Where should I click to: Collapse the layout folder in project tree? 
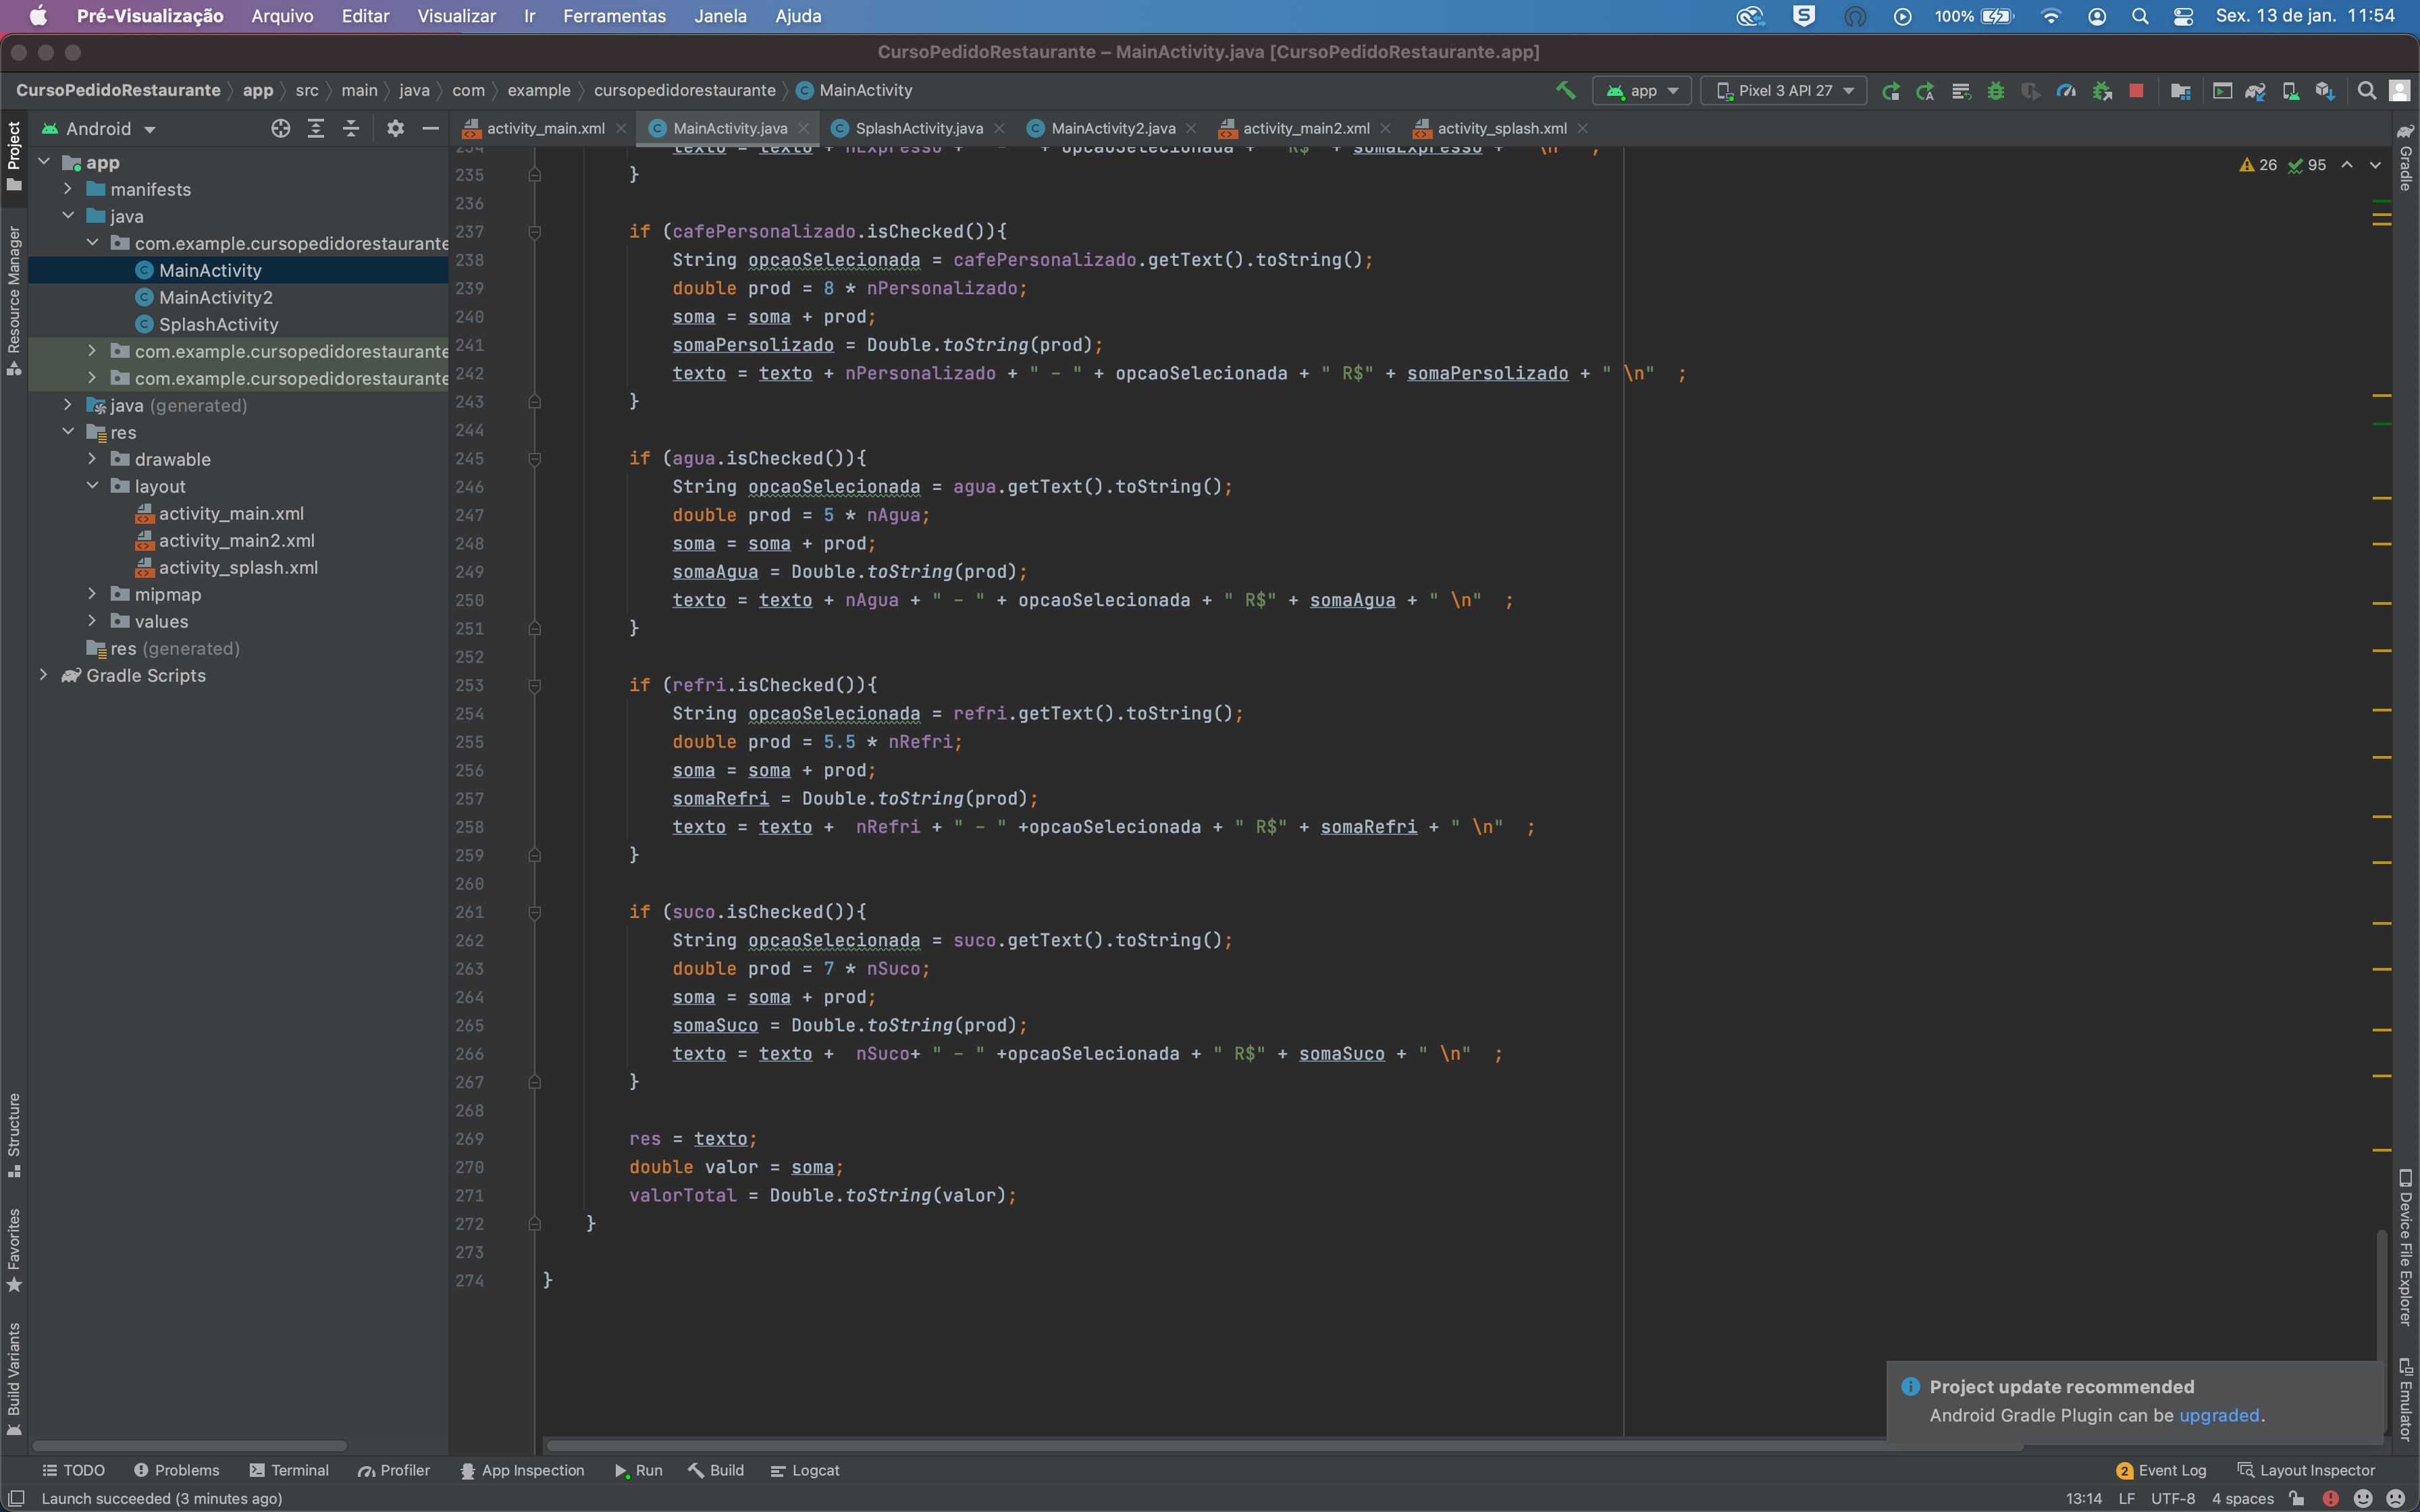click(93, 486)
